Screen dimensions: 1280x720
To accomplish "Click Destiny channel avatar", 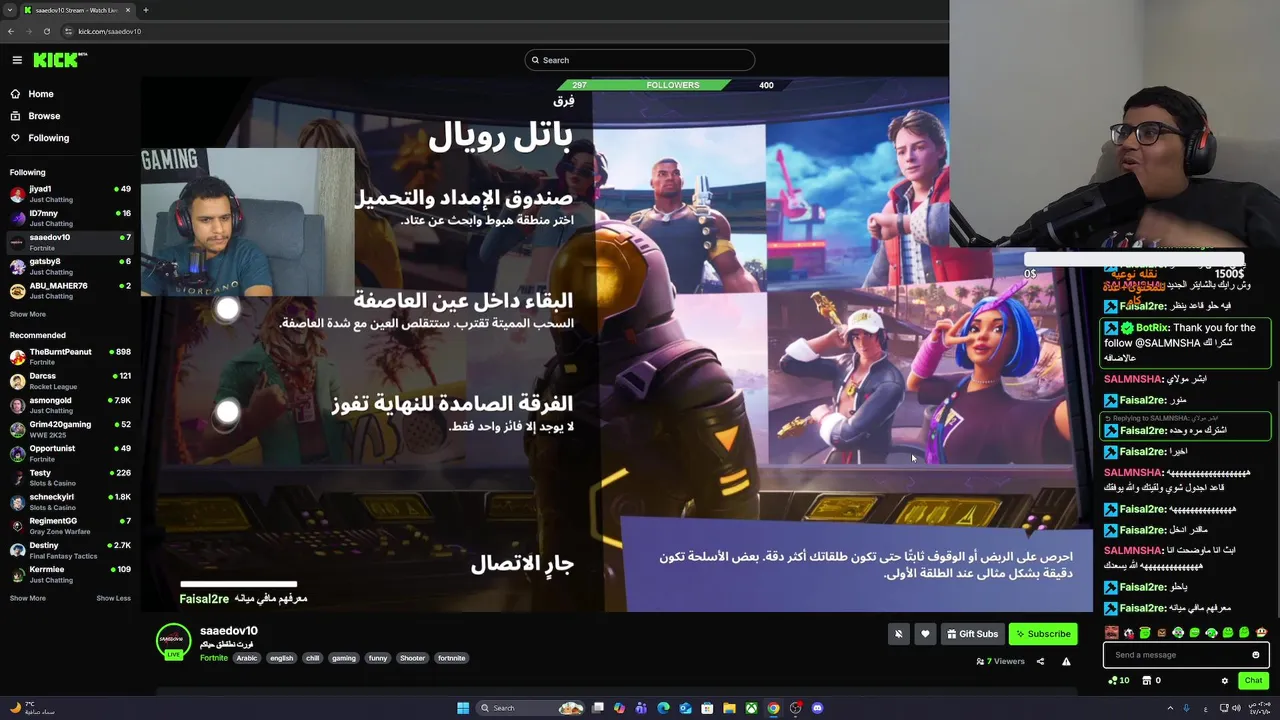I will point(17,550).
